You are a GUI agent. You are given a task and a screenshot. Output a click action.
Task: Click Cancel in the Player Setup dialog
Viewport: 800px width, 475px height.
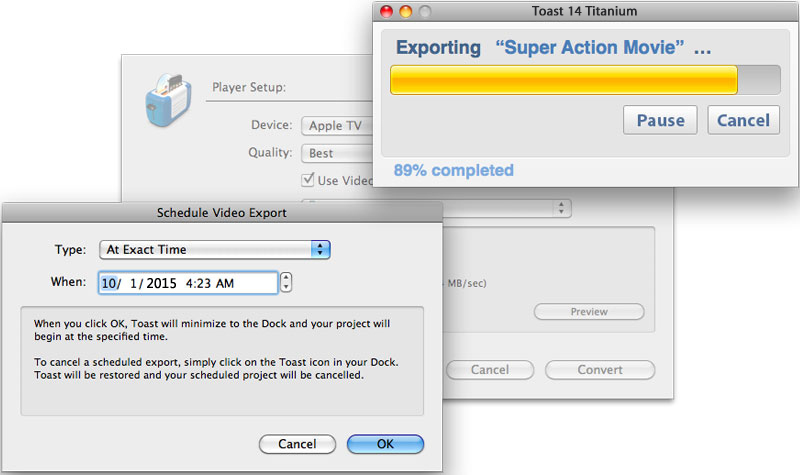490,370
